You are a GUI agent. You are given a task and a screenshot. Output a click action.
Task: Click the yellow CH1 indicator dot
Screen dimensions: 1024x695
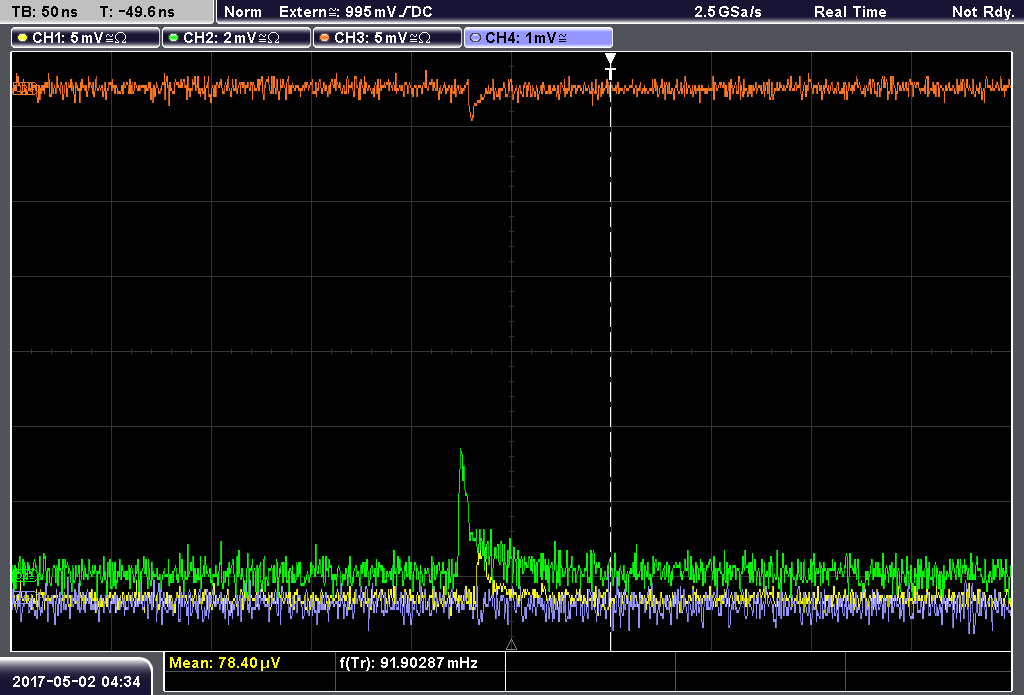(23, 38)
